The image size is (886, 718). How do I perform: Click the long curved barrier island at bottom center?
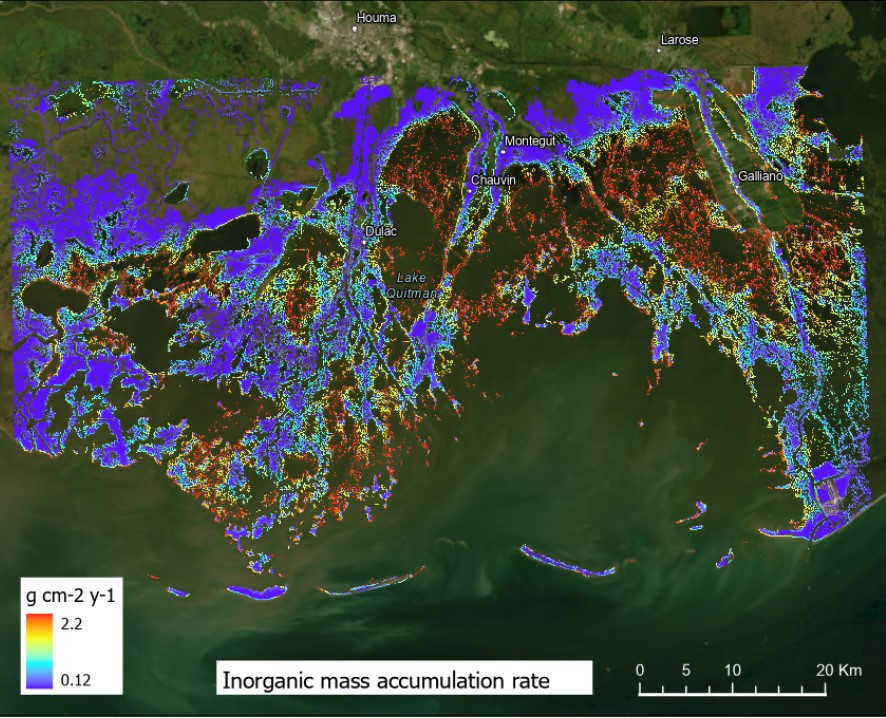point(566,563)
